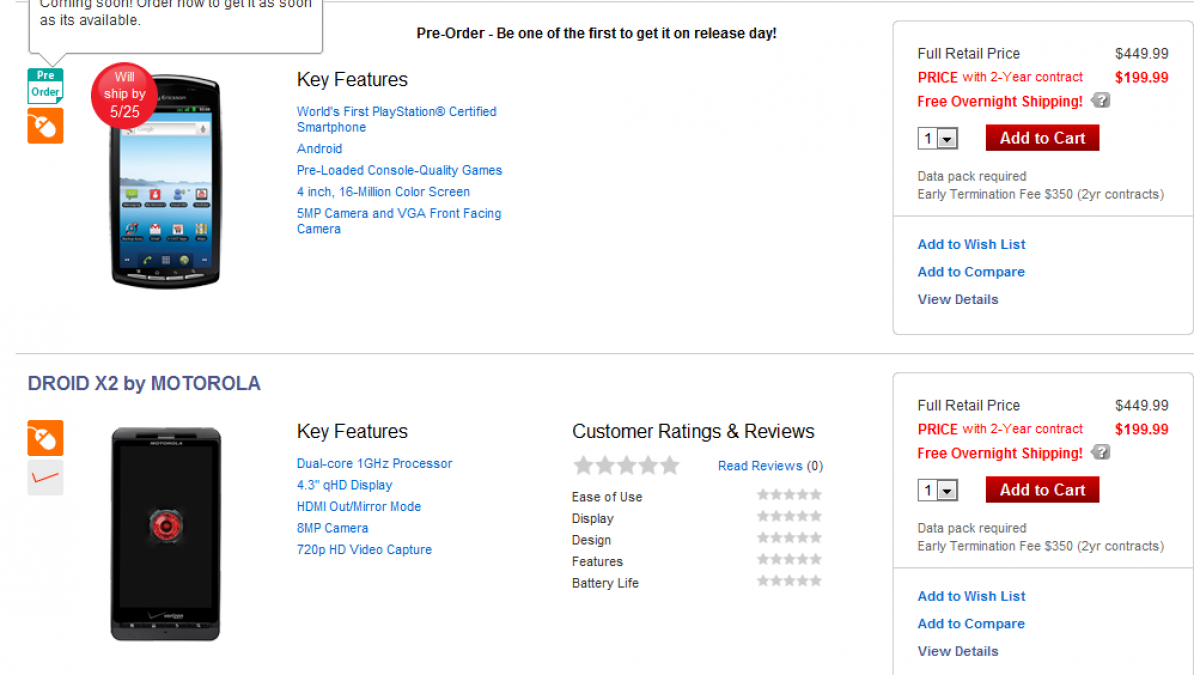Open the quantity dropdown for the pre-order phone
1200x675 pixels.
click(x=938, y=139)
